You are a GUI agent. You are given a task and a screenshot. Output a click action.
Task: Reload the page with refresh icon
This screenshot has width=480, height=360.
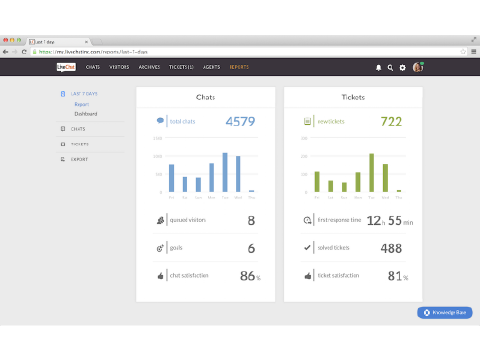point(24,52)
